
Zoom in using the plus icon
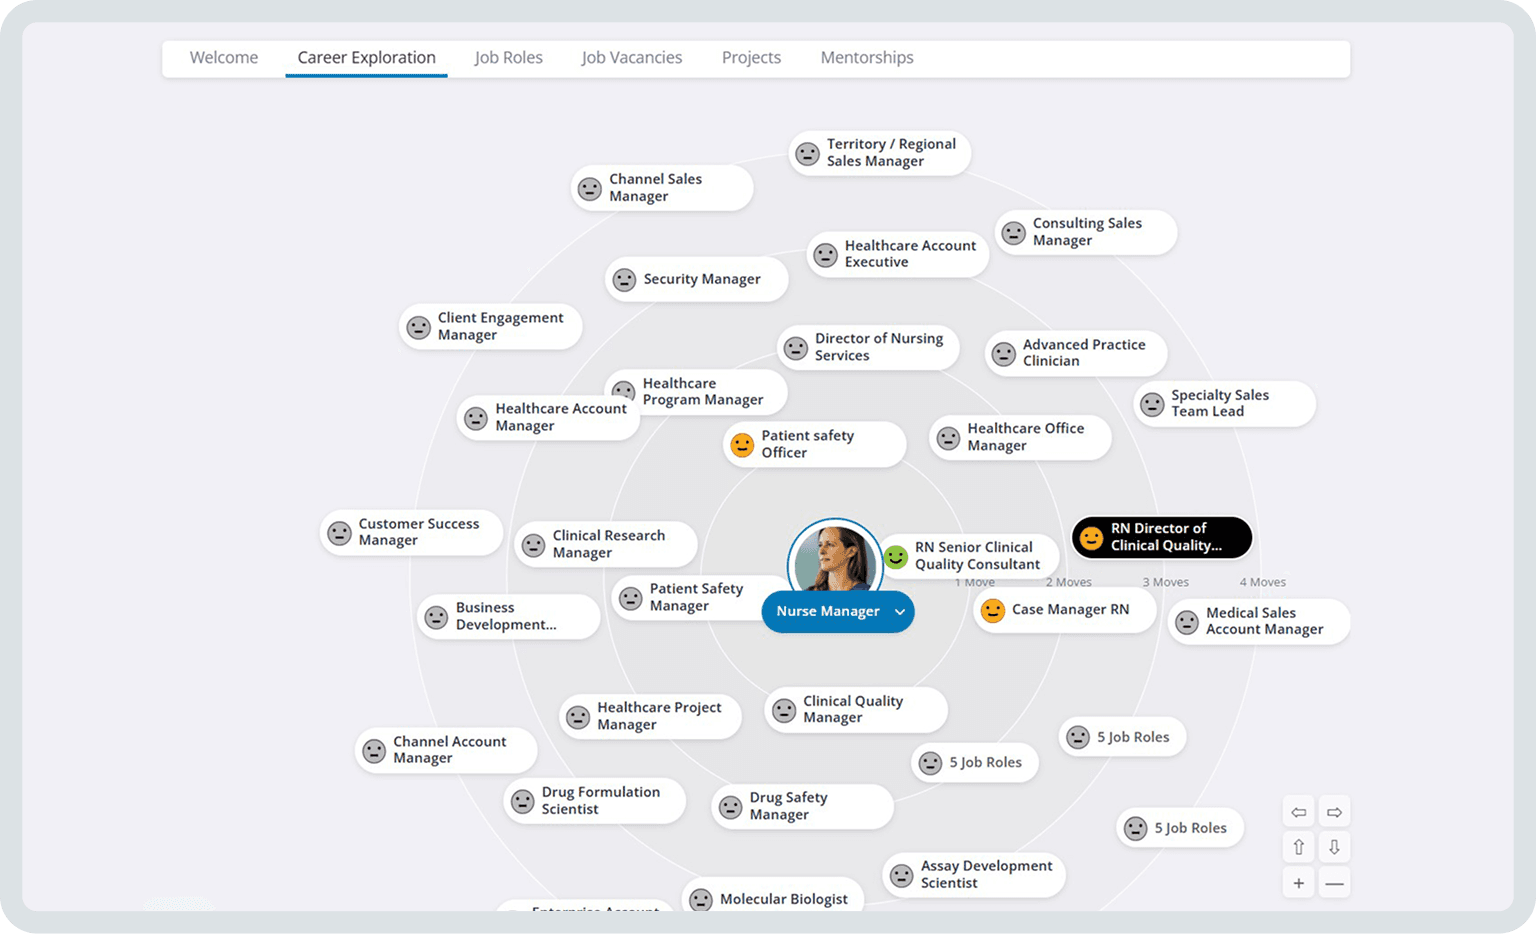pos(1298,882)
